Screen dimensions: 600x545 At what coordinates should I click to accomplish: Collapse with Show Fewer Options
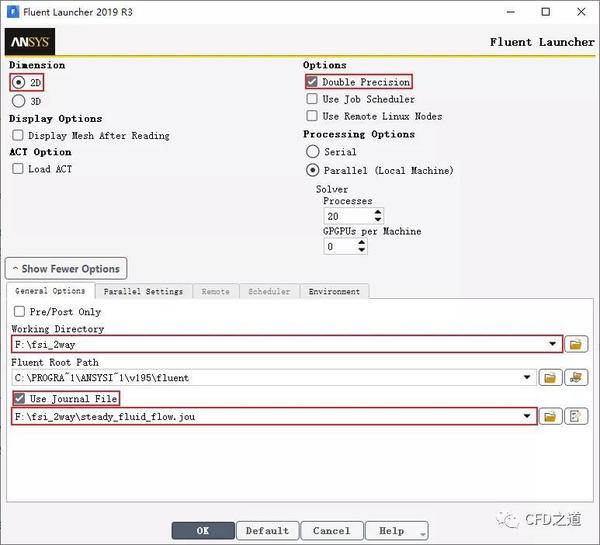66,269
